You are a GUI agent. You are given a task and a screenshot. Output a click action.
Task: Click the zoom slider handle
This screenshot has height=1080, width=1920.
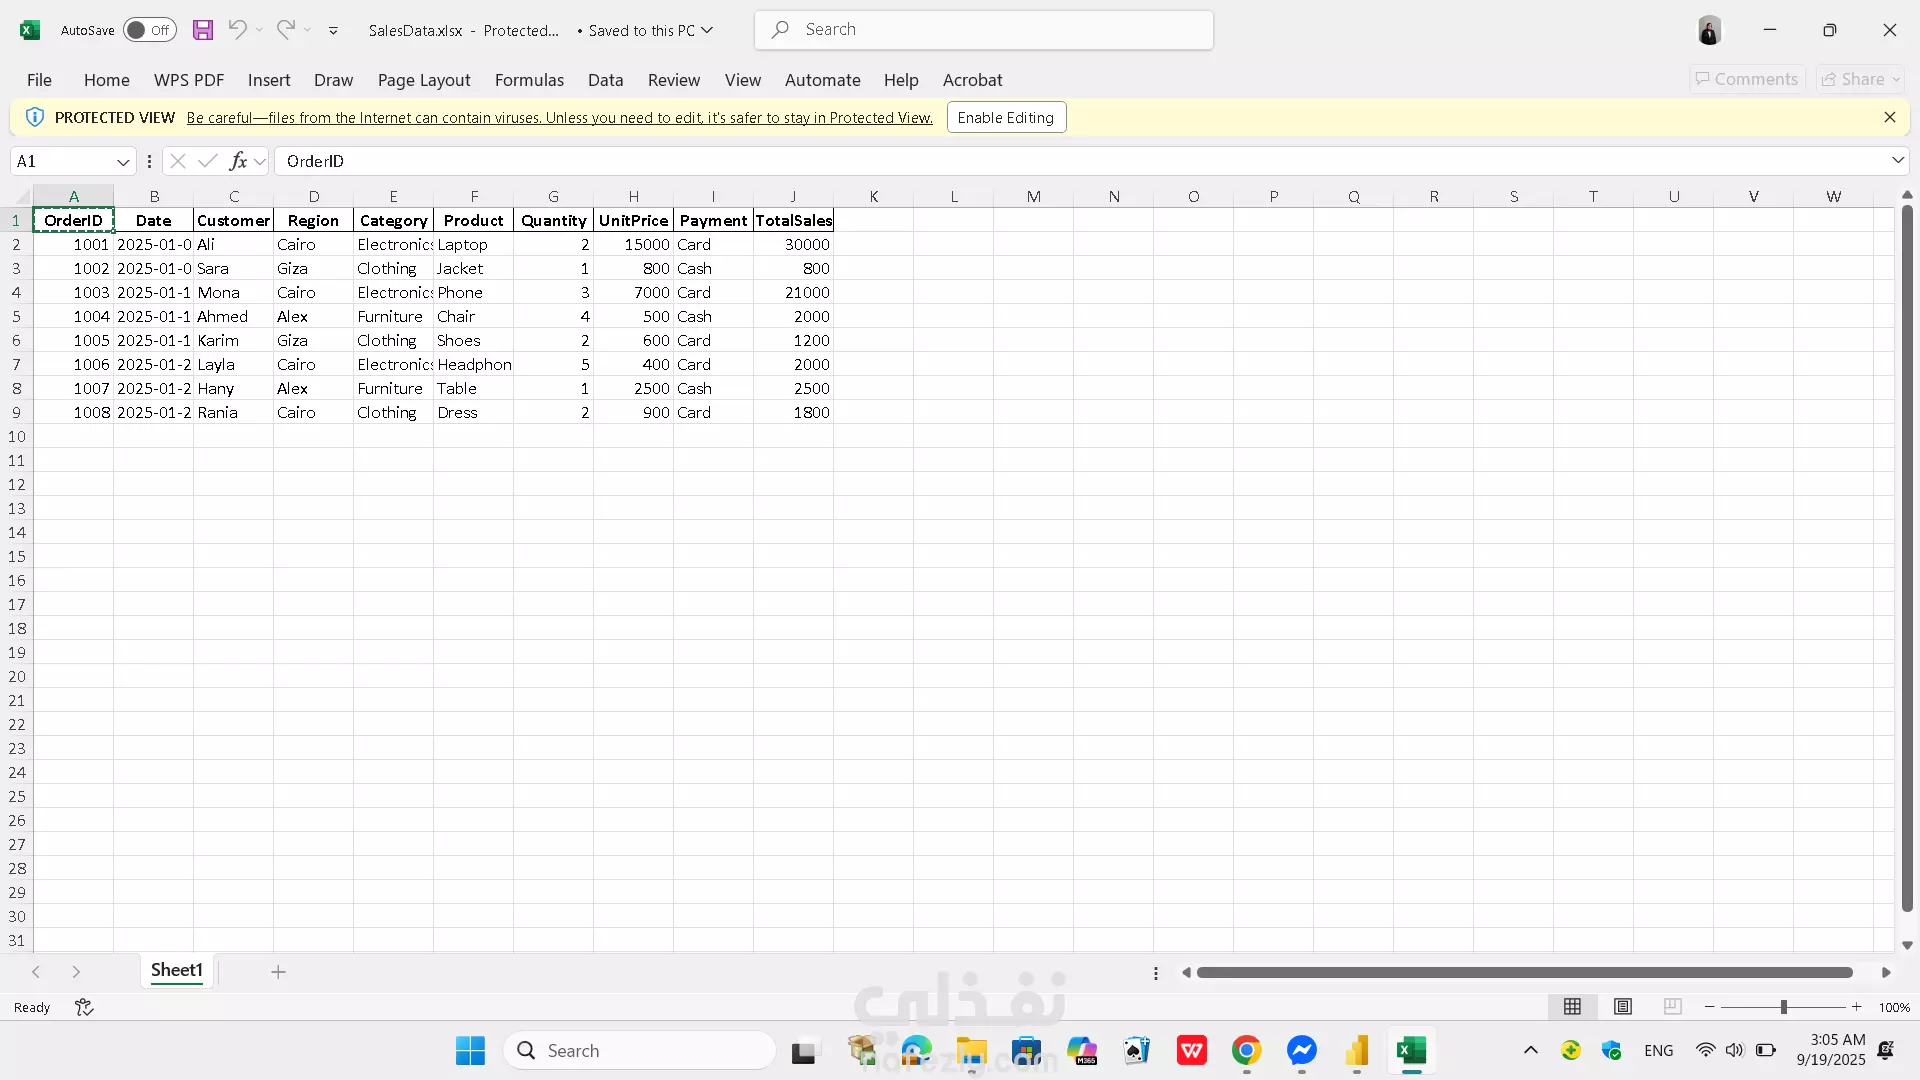(1783, 1007)
